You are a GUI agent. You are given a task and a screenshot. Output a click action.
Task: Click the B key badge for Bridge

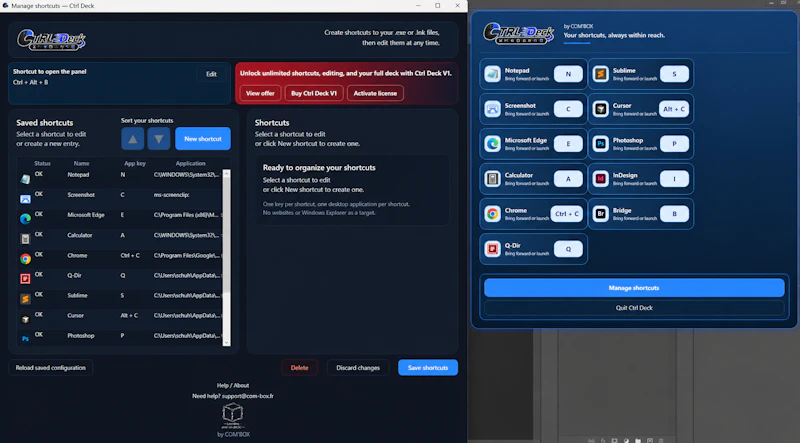[674, 214]
